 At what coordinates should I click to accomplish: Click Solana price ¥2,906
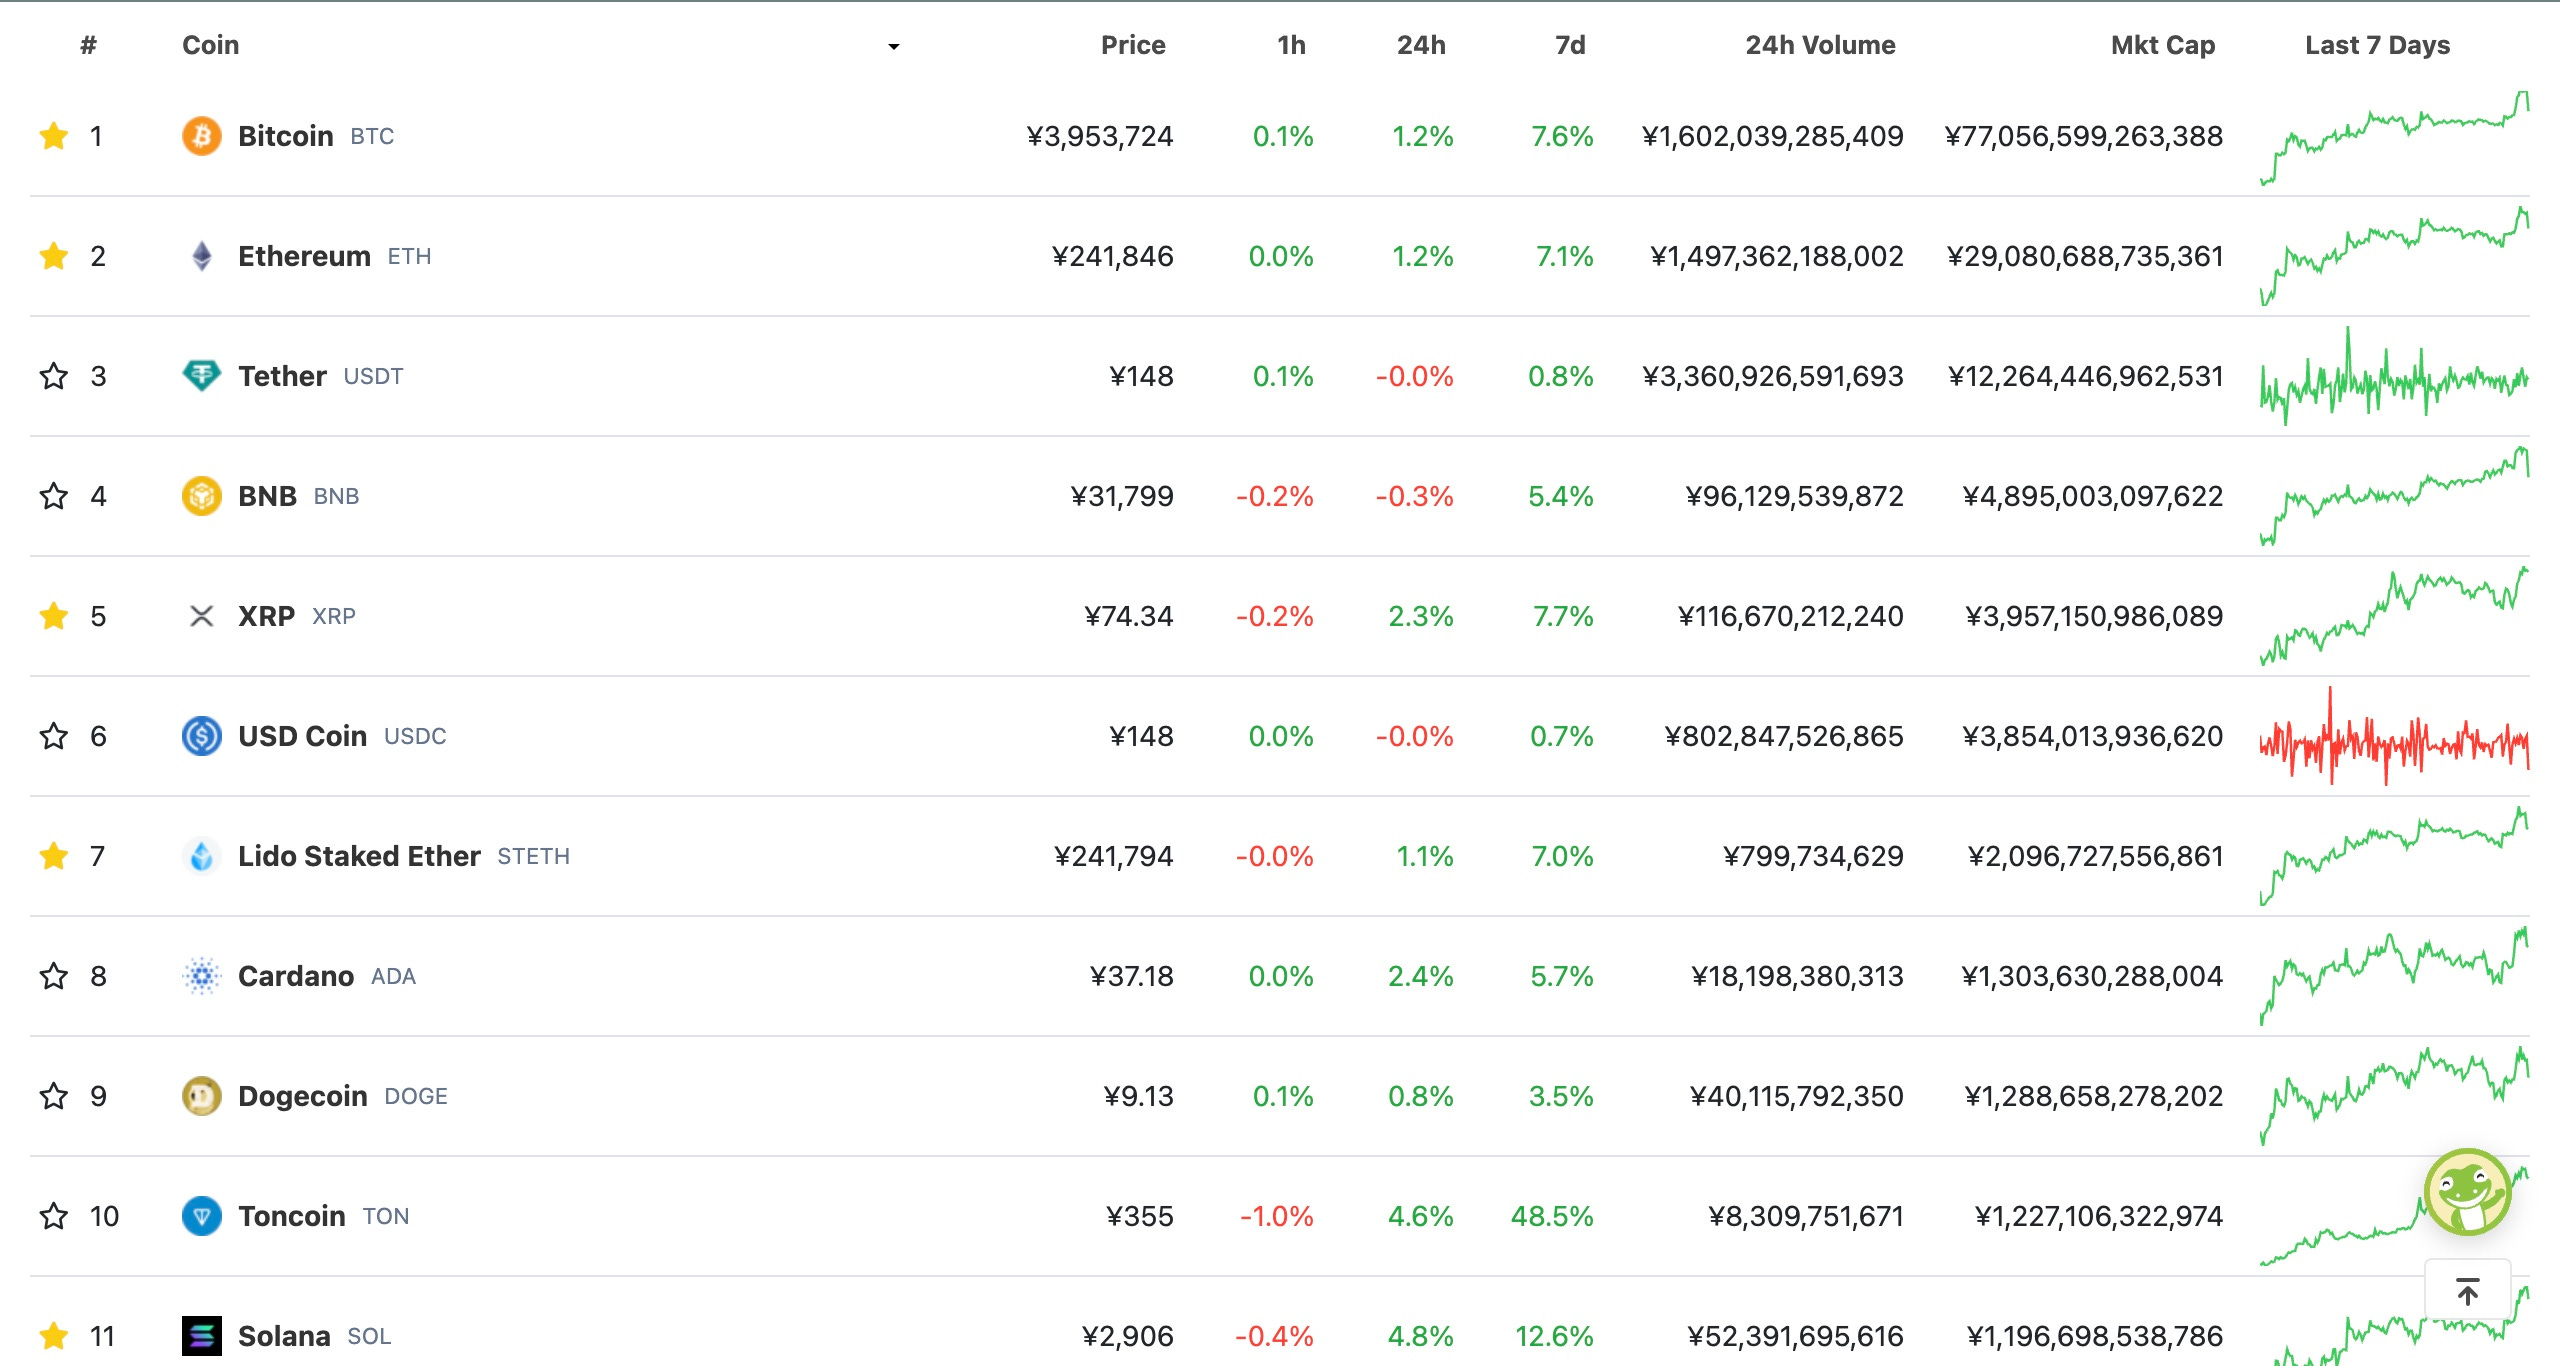click(1128, 1336)
